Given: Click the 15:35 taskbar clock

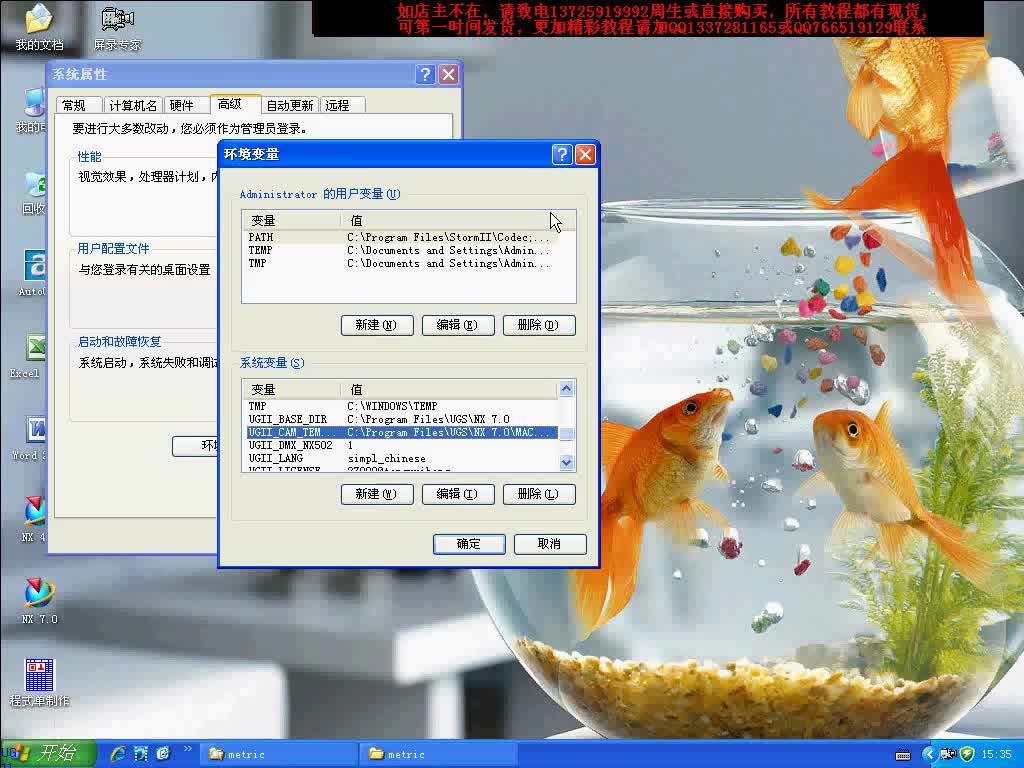Looking at the screenshot, I should click(997, 754).
